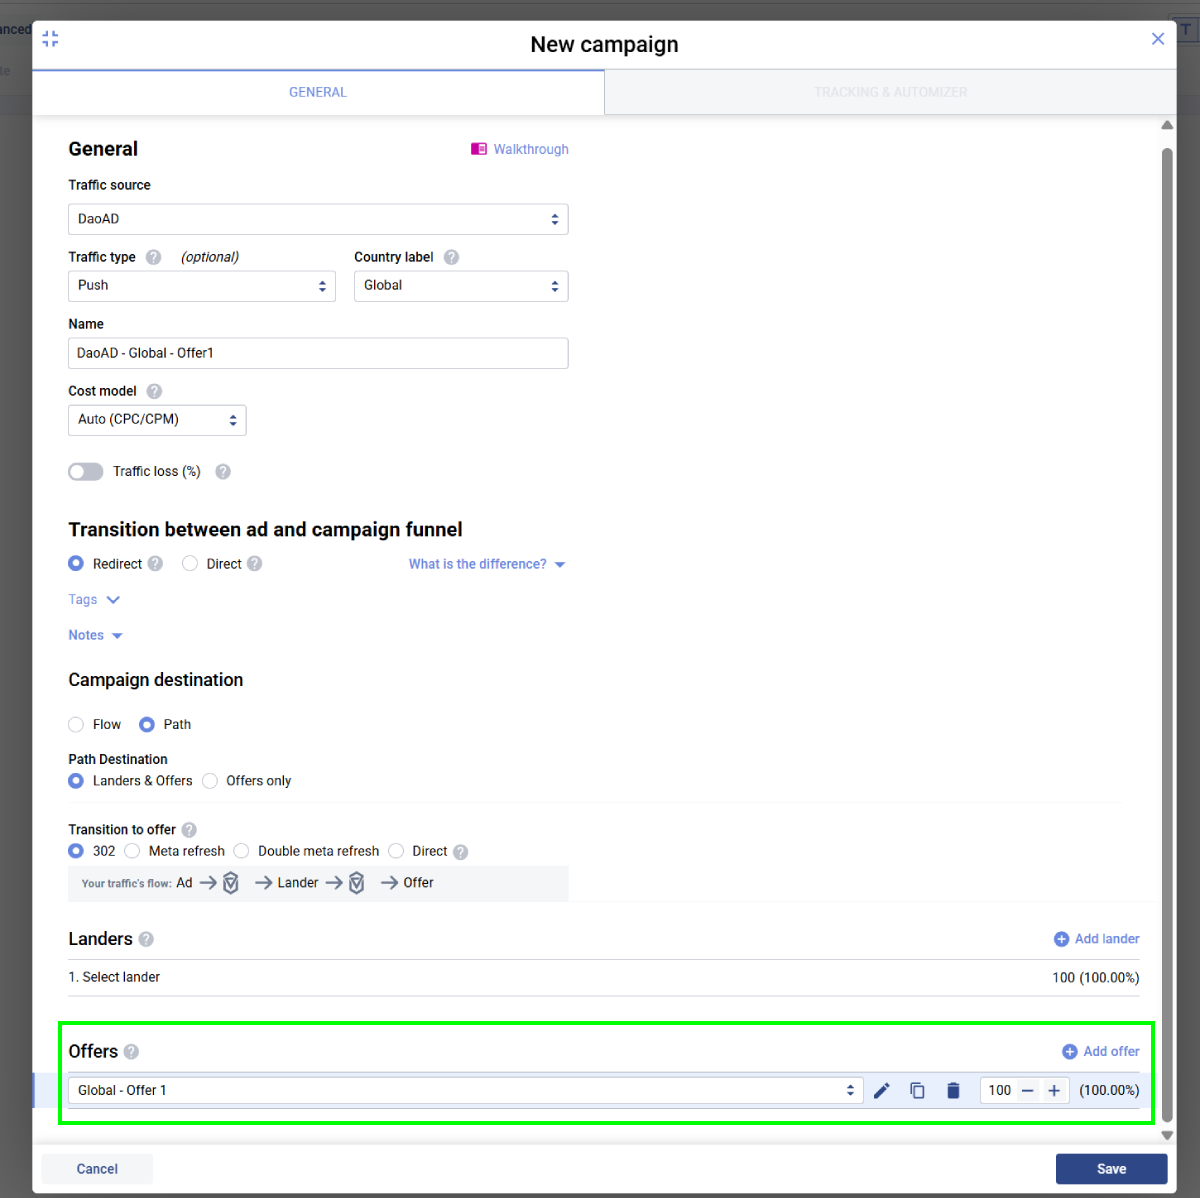
Task: Enable the Traffic loss (%) toggle
Action: coord(86,472)
